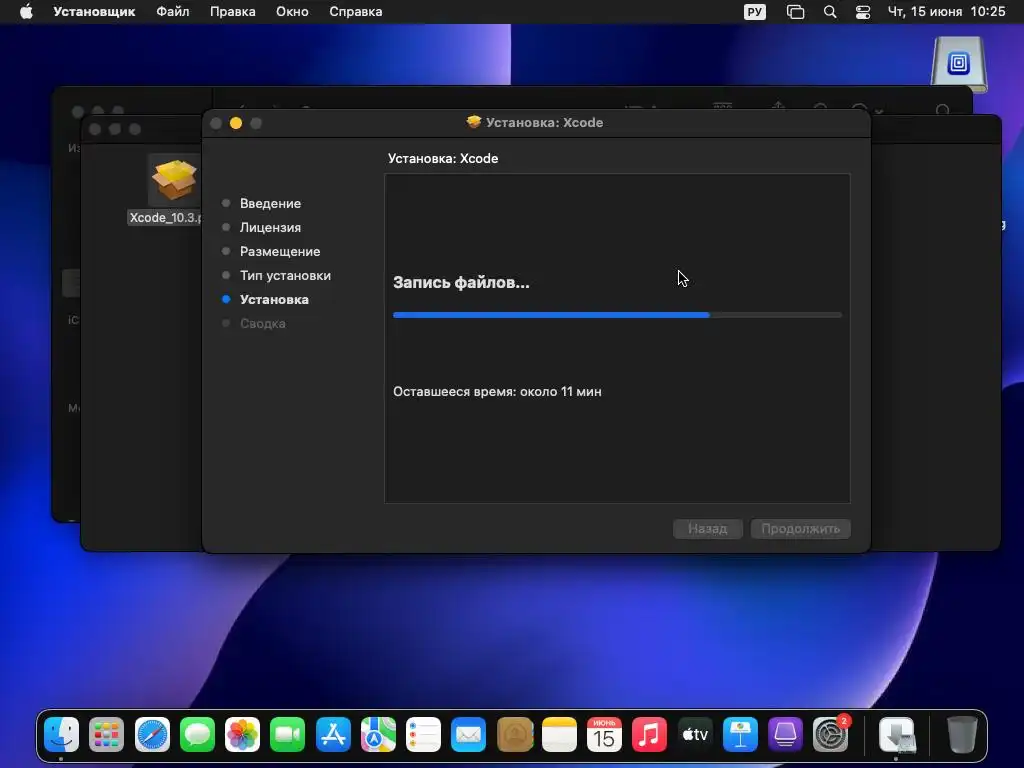Open Music from the Dock

pos(649,735)
